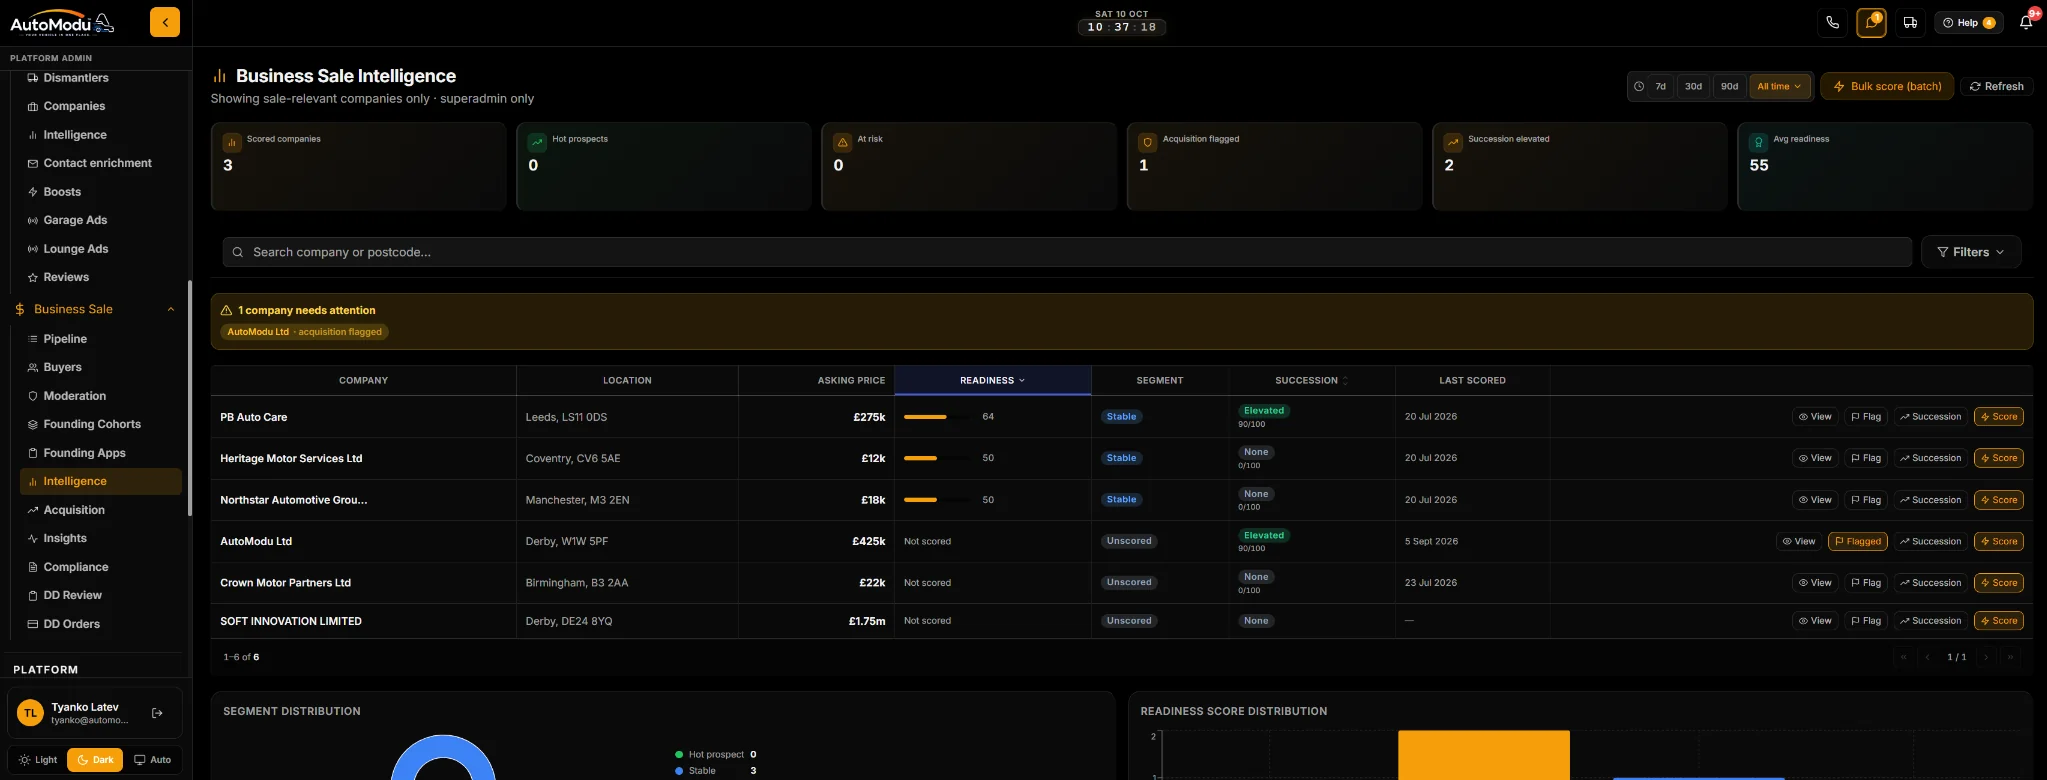Expand the Filters dropdown
Viewport: 2047px width, 780px height.
click(1970, 252)
